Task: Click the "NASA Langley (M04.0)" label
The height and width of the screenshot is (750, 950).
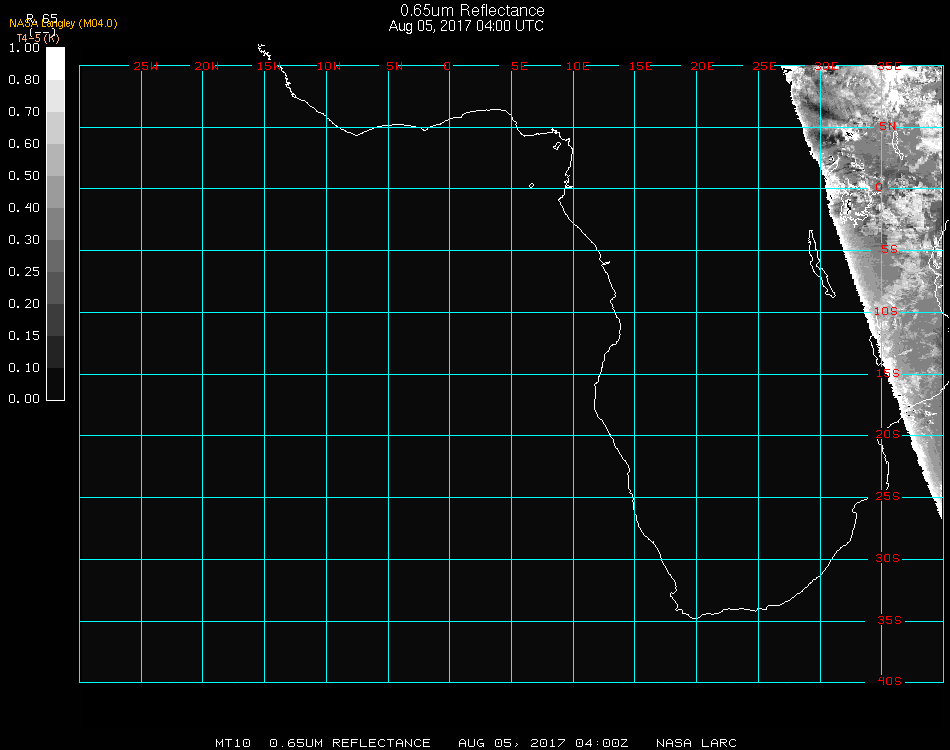Action: 63,24
